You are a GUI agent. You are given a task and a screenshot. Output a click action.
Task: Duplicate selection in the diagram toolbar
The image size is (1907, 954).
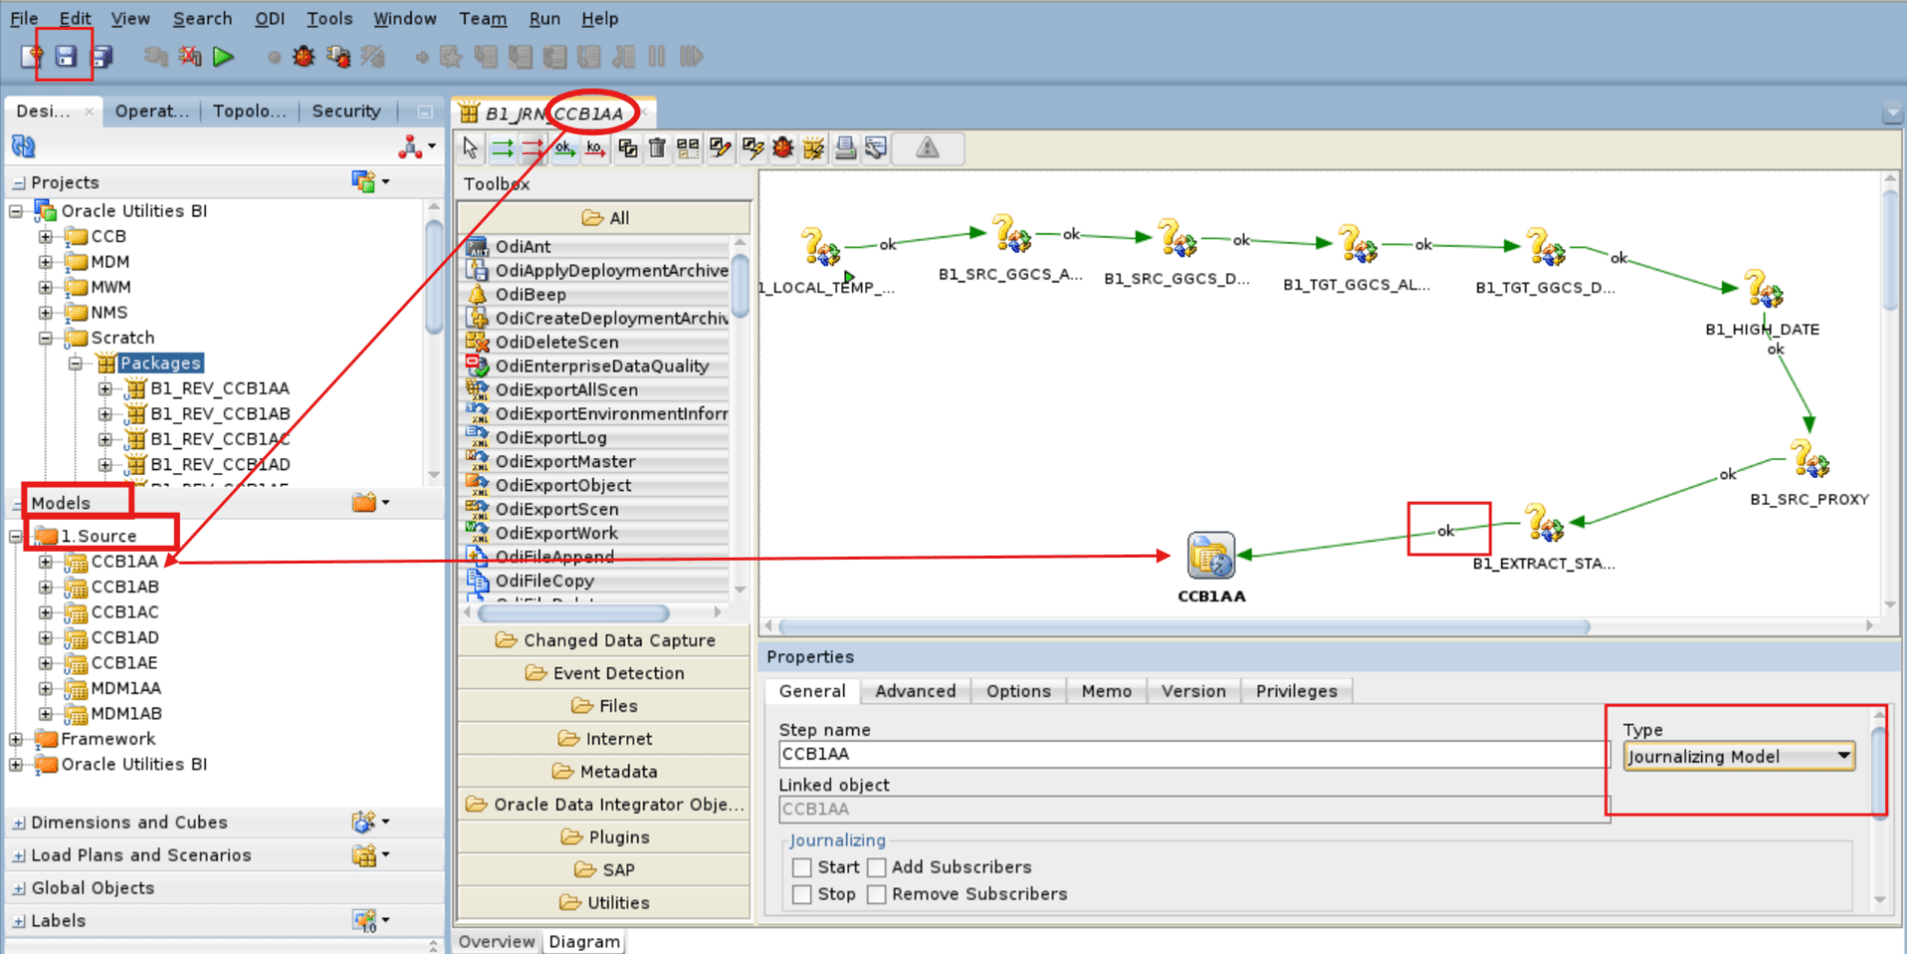pyautogui.click(x=628, y=148)
